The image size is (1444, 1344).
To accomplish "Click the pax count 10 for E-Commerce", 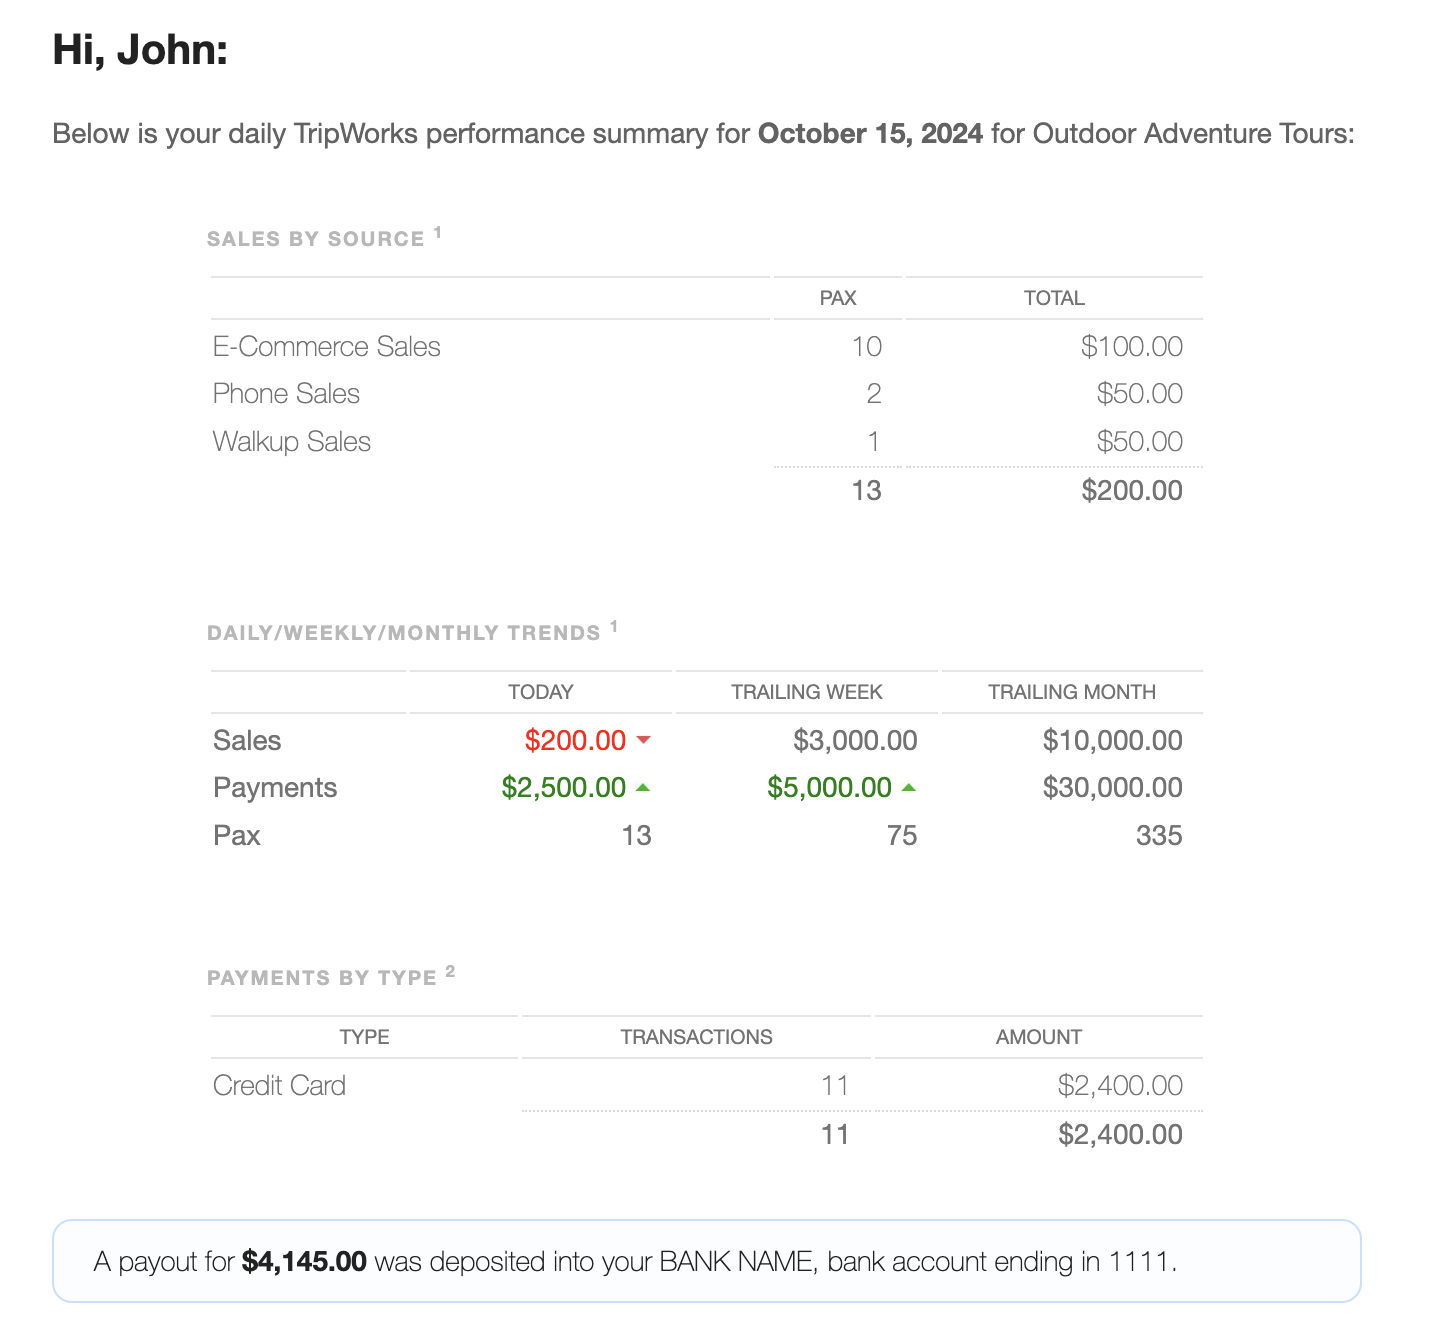I will (867, 346).
